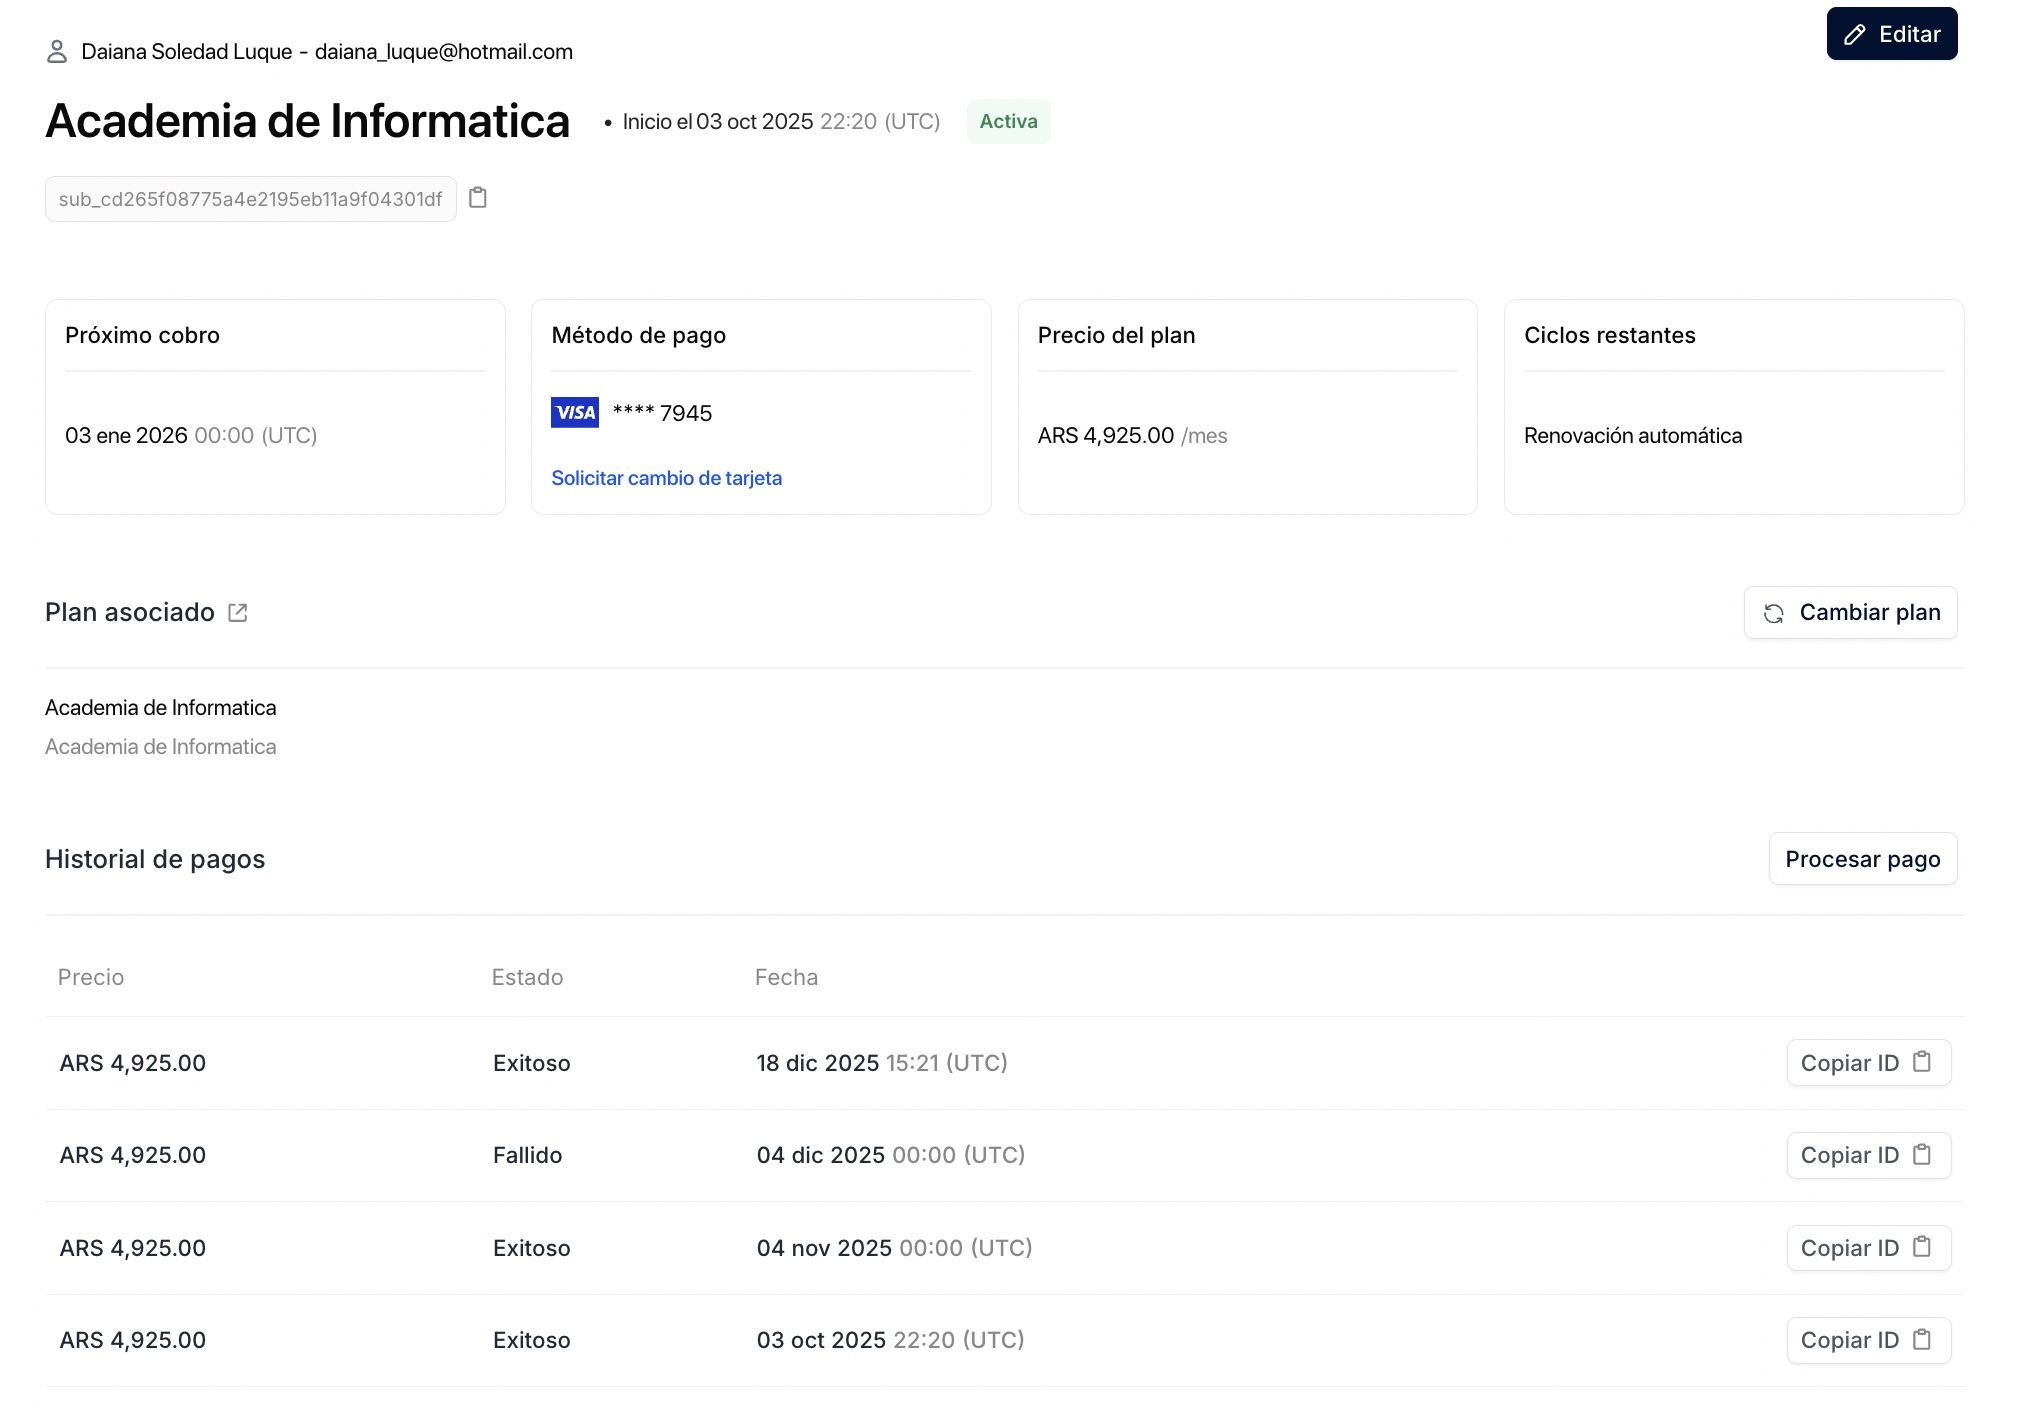
Task: Click the card number ending 7945
Action: (x=662, y=413)
